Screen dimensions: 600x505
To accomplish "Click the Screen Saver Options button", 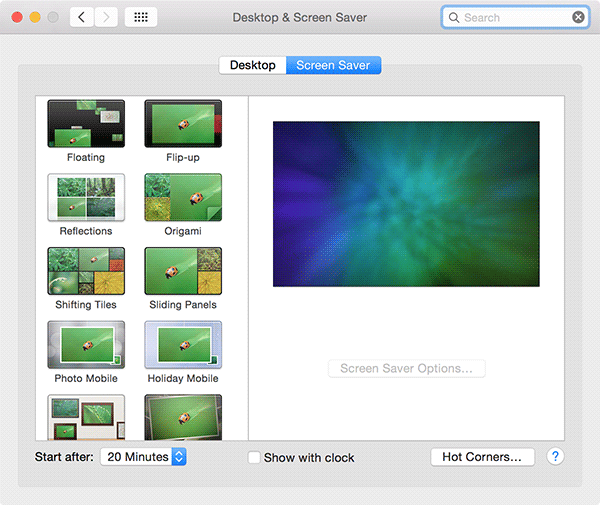I will [406, 369].
